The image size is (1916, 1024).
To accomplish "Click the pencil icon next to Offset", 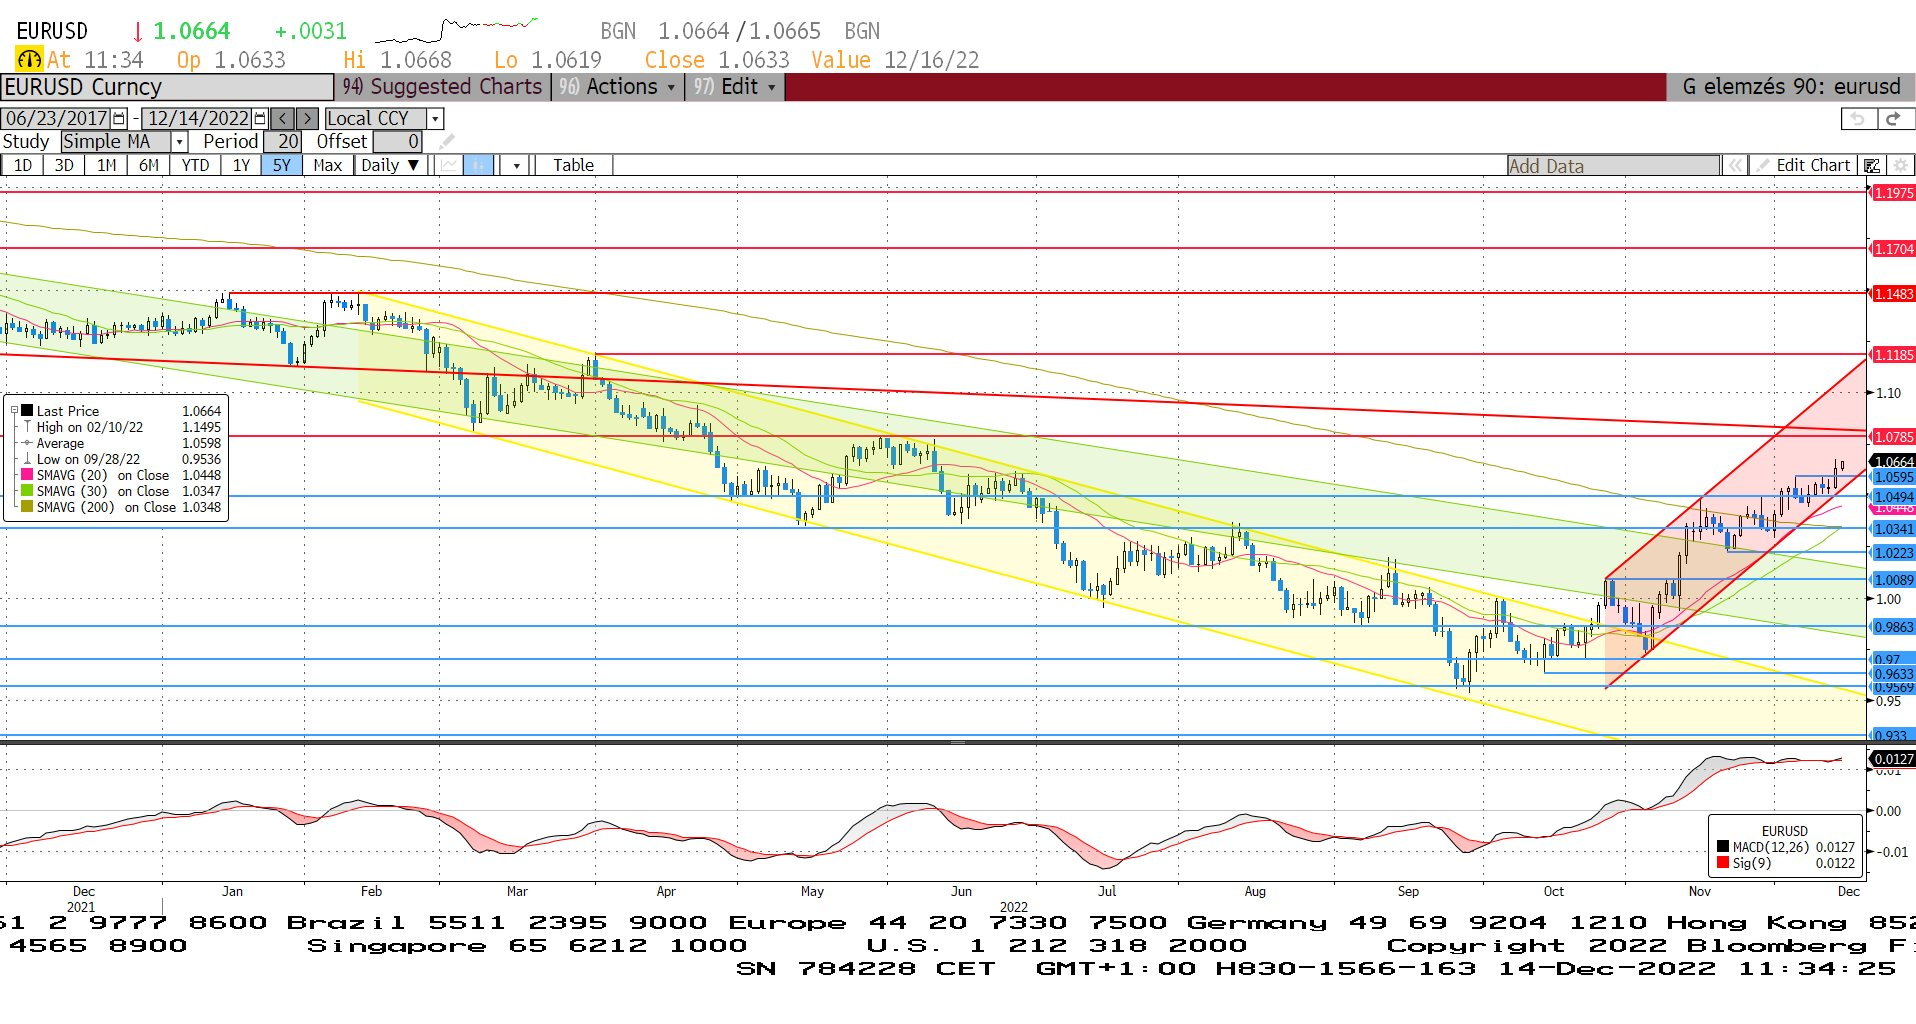I will coord(446,142).
